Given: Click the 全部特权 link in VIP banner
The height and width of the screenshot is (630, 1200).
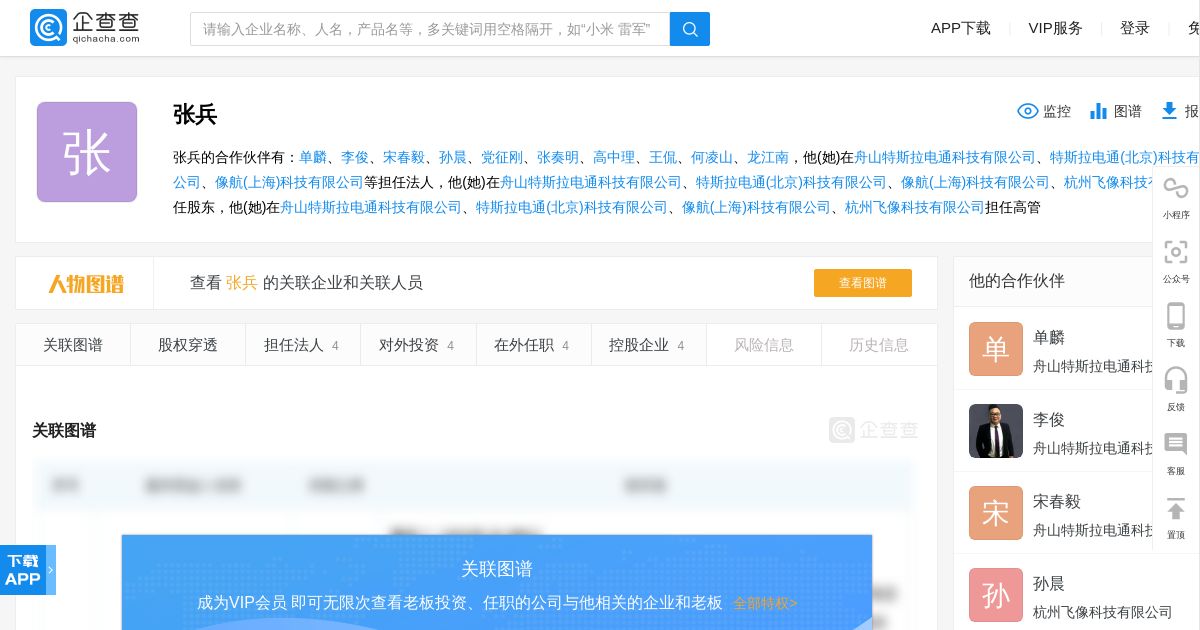Looking at the screenshot, I should point(765,603).
